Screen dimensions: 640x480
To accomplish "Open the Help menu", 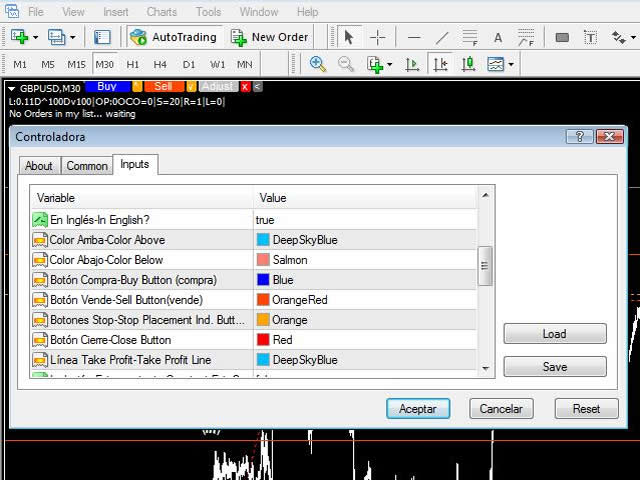I will pos(307,12).
